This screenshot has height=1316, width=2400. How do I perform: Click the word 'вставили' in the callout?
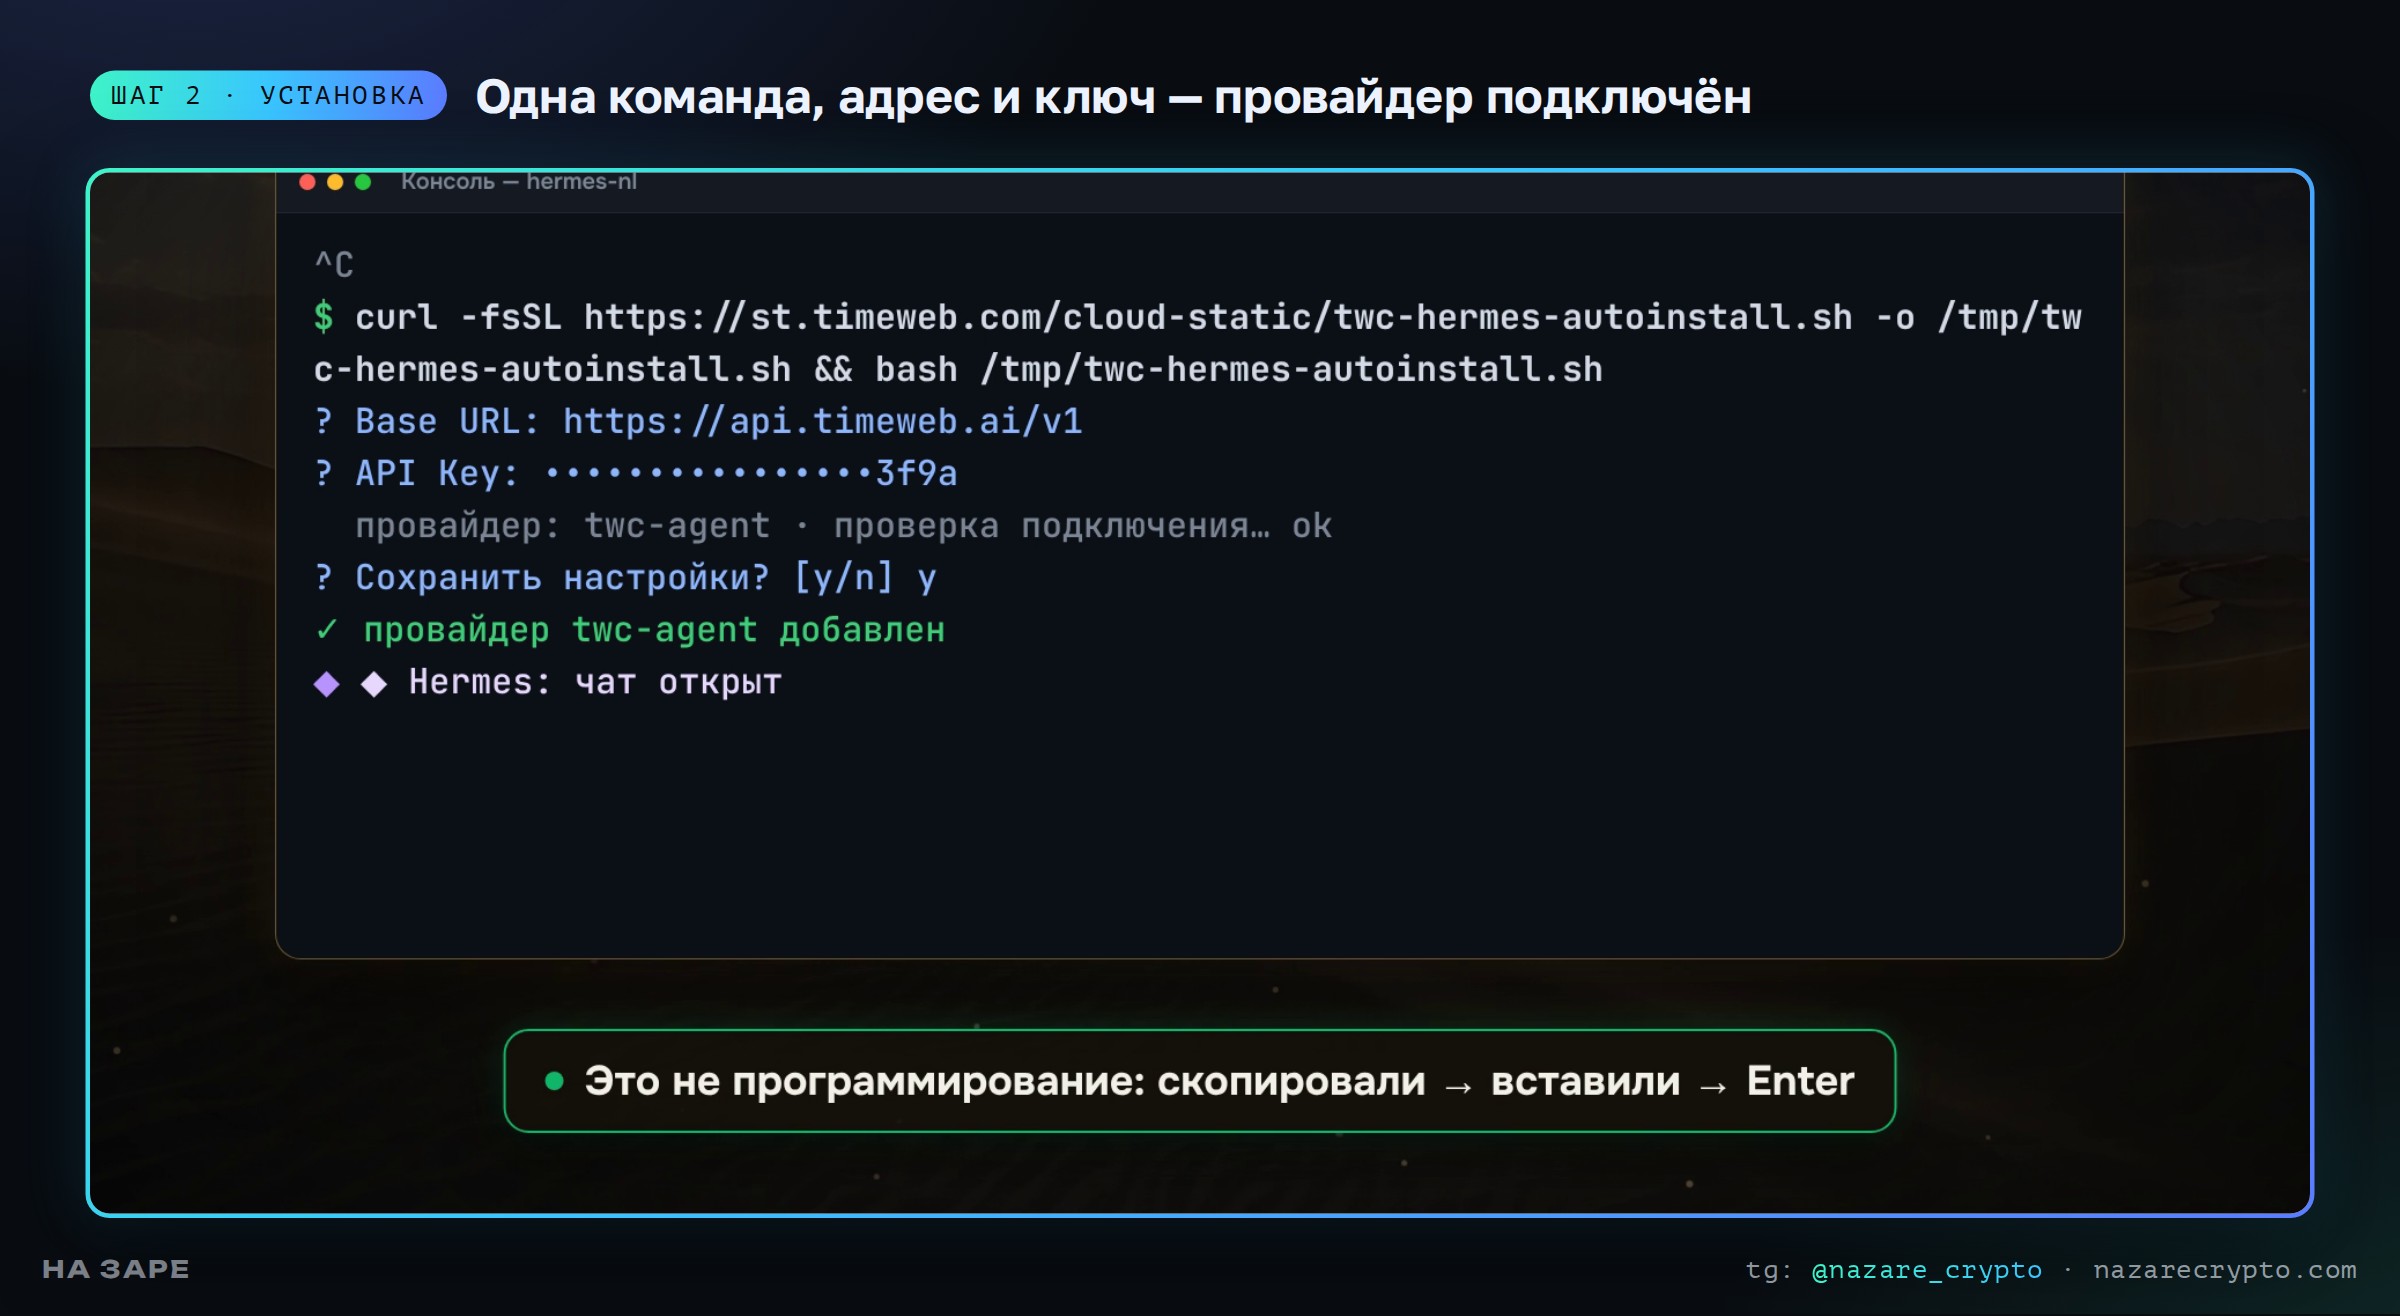tap(1585, 1082)
